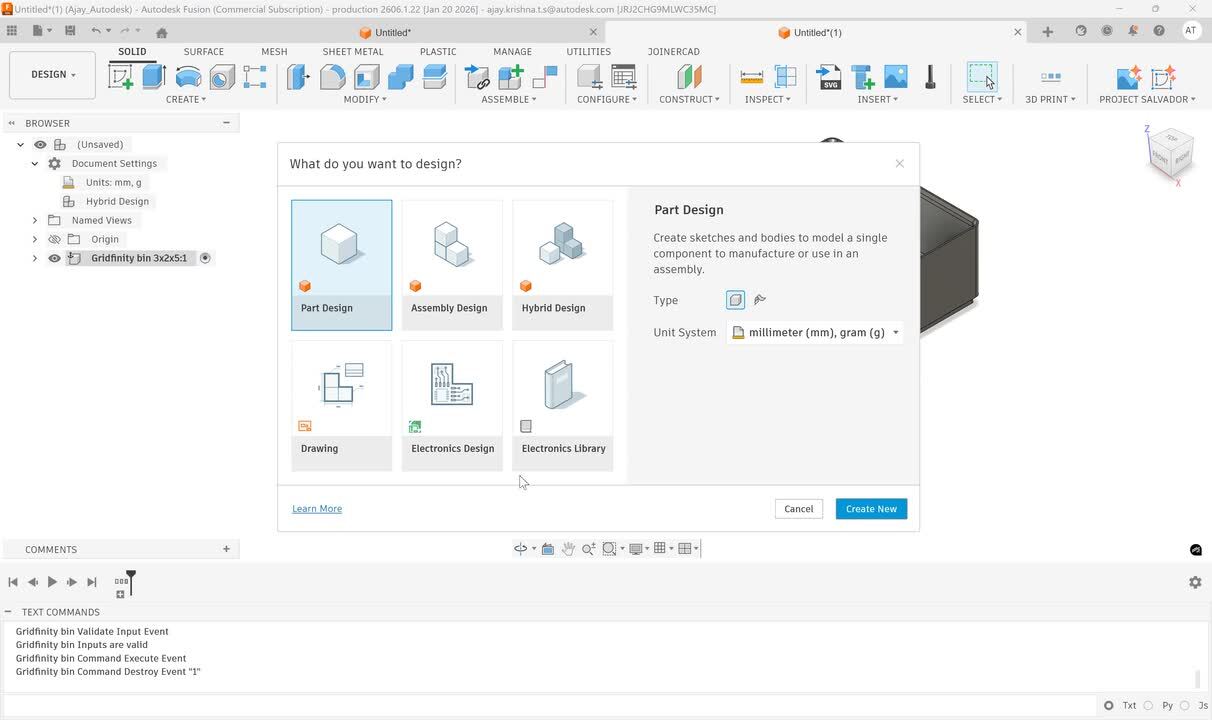Select the Txt radio button
The width and height of the screenshot is (1212, 720).
[x=1109, y=705]
